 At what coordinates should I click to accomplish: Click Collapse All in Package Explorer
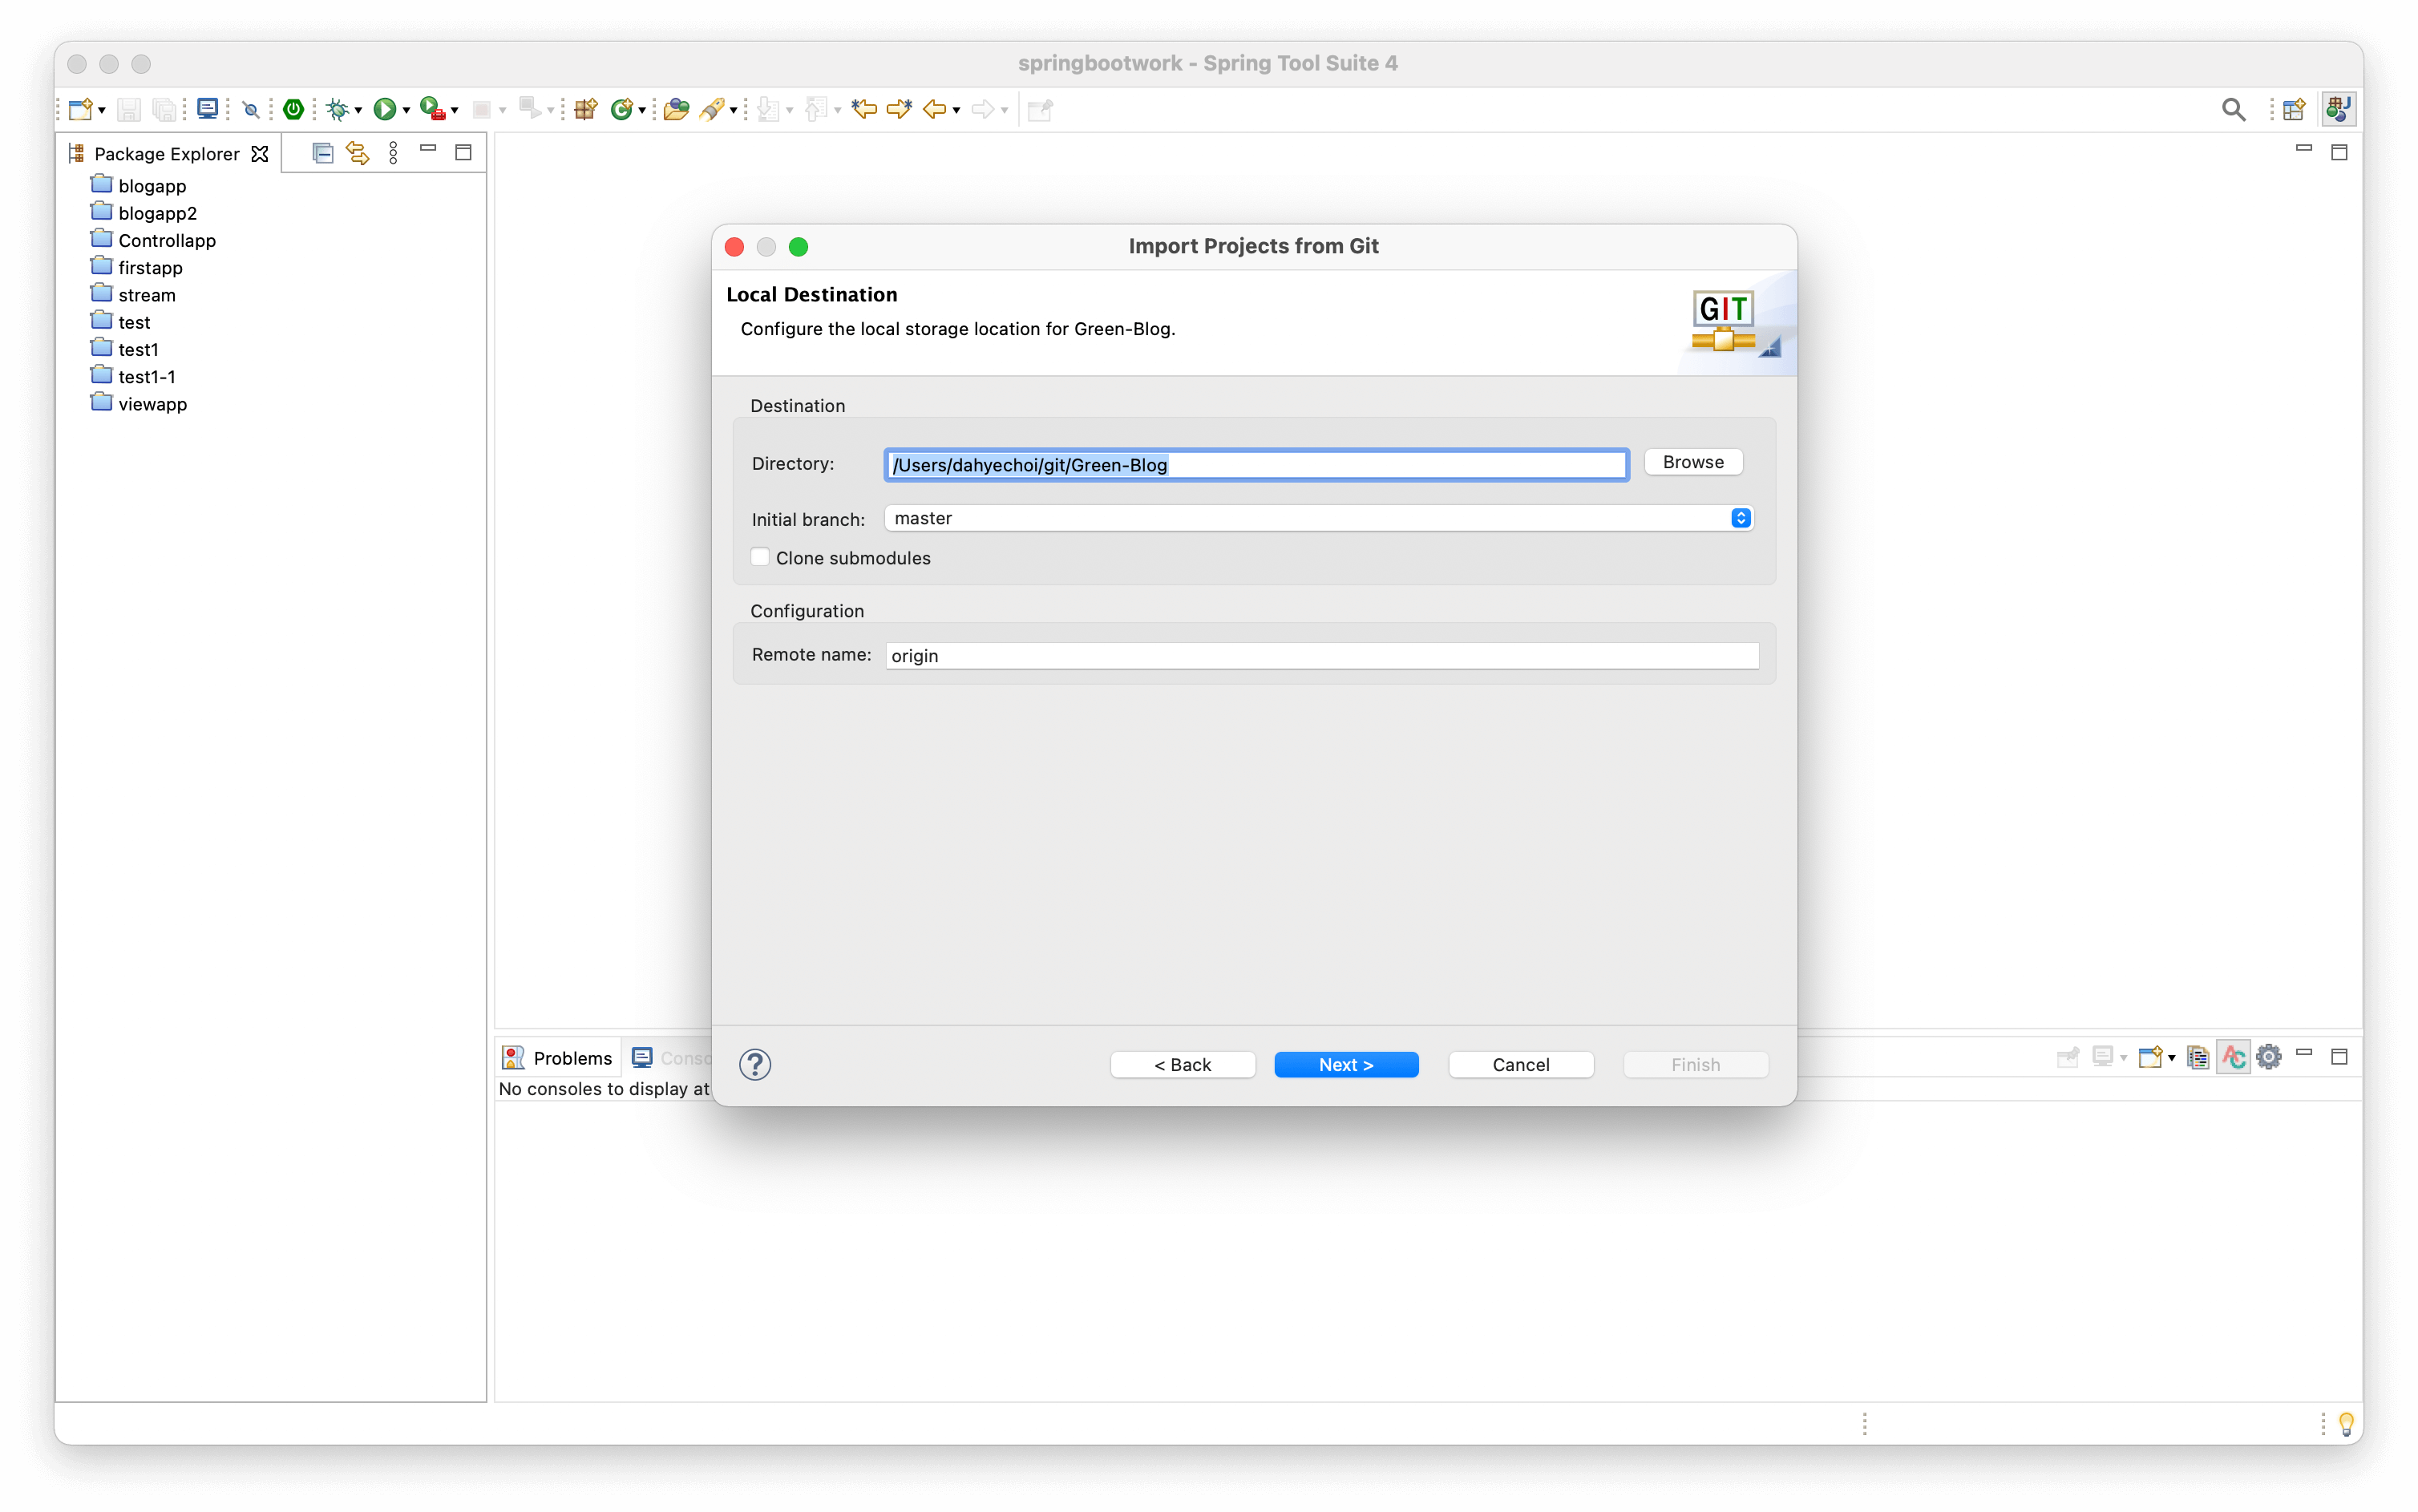(x=322, y=153)
